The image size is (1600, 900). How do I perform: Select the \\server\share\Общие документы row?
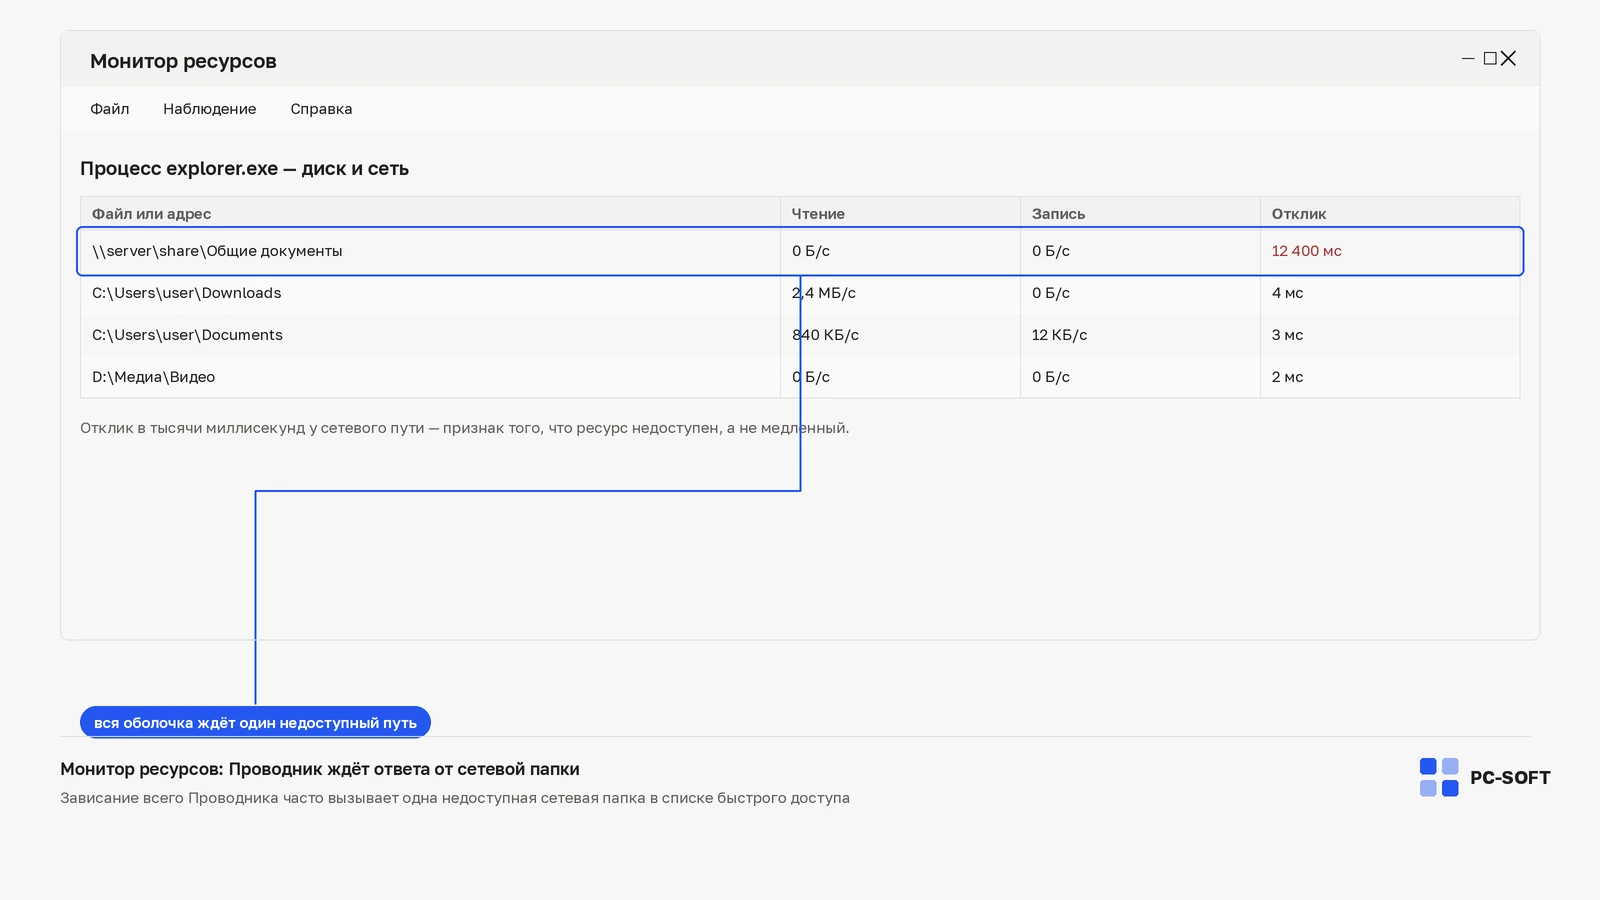(x=800, y=251)
